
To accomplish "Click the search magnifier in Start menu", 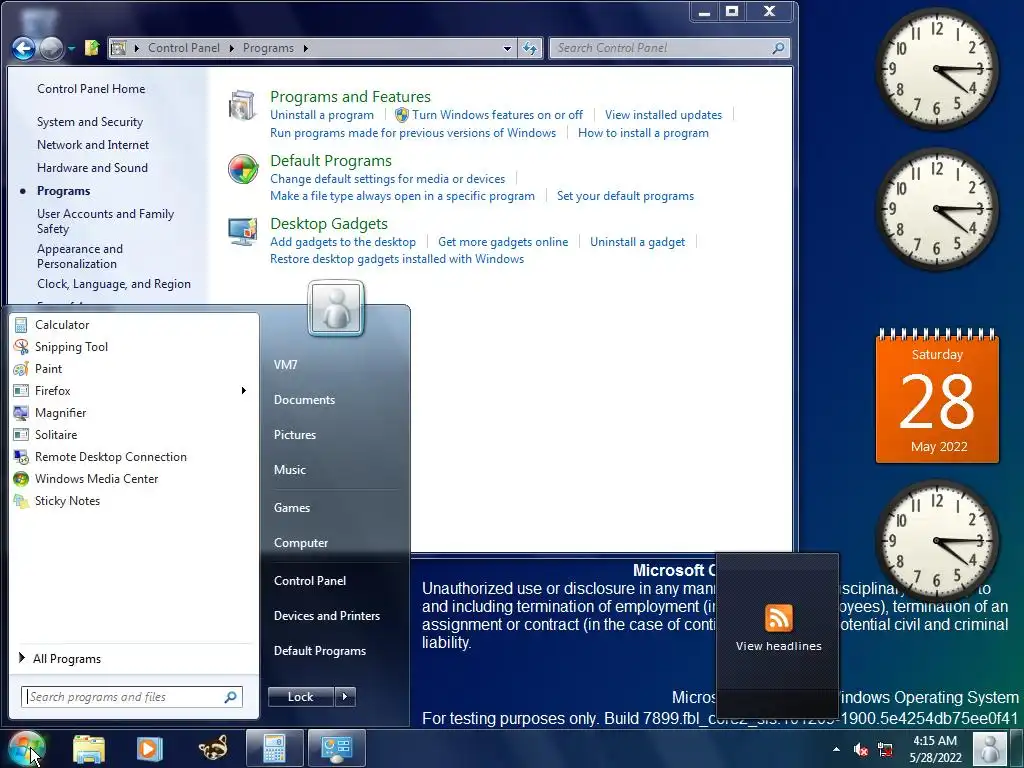I will point(231,697).
